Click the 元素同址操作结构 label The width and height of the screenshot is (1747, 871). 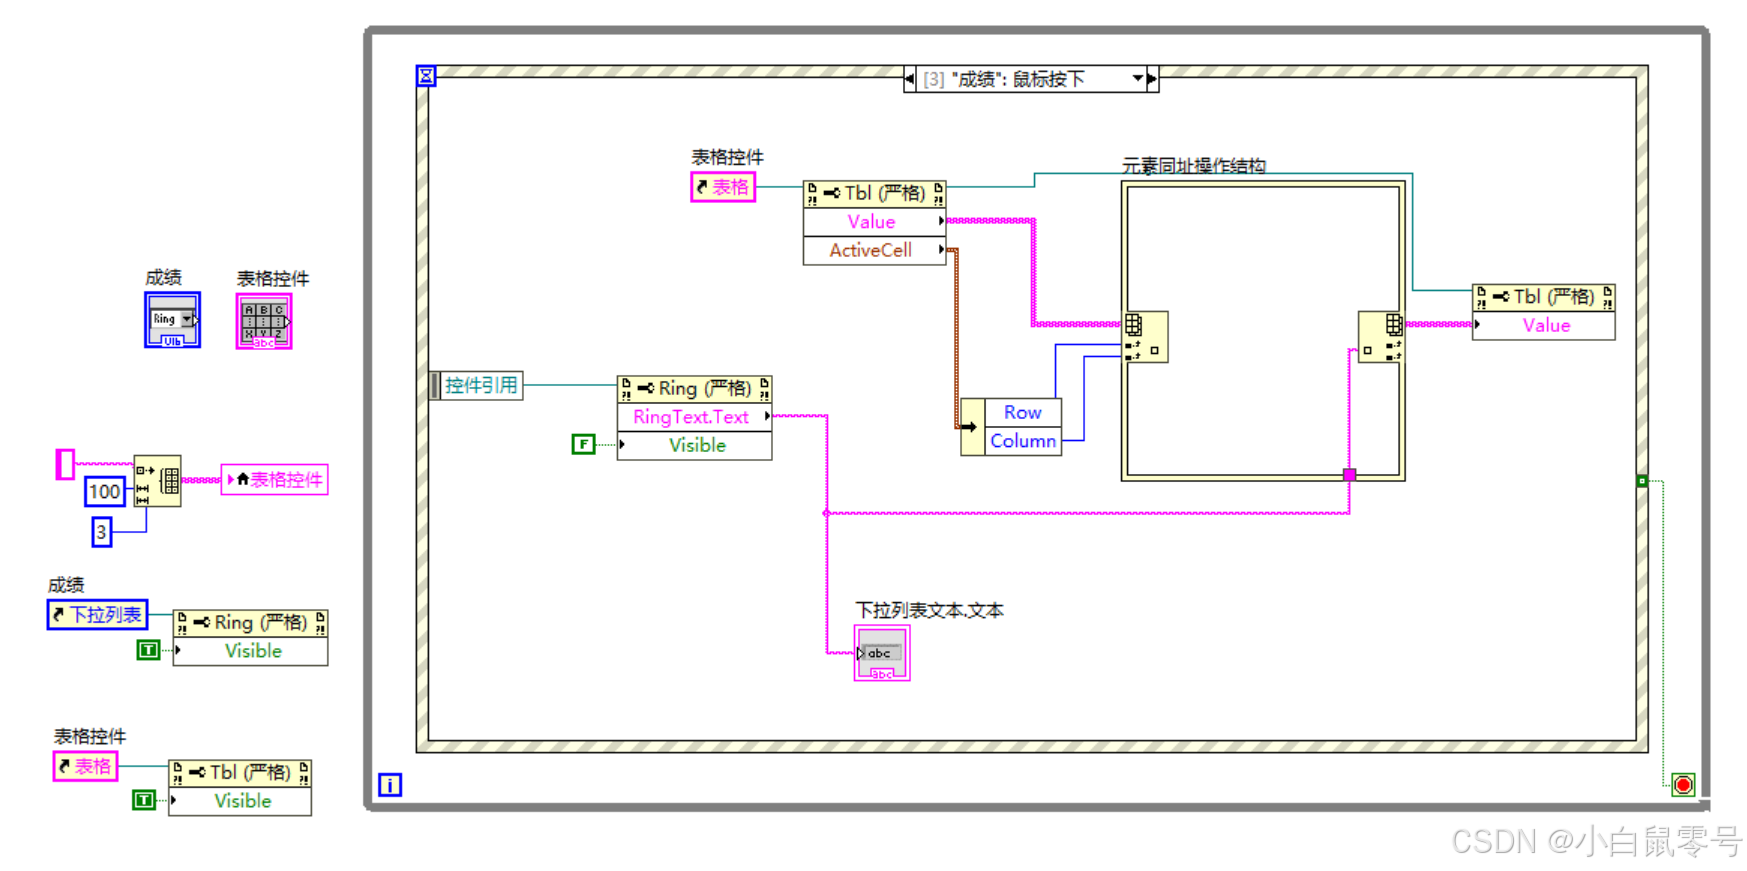(1194, 166)
